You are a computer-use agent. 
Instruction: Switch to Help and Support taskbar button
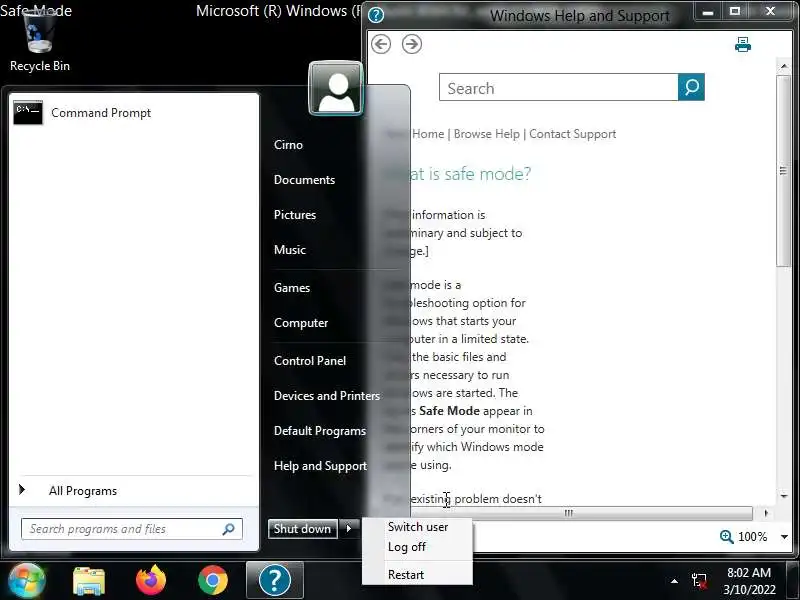(275, 580)
